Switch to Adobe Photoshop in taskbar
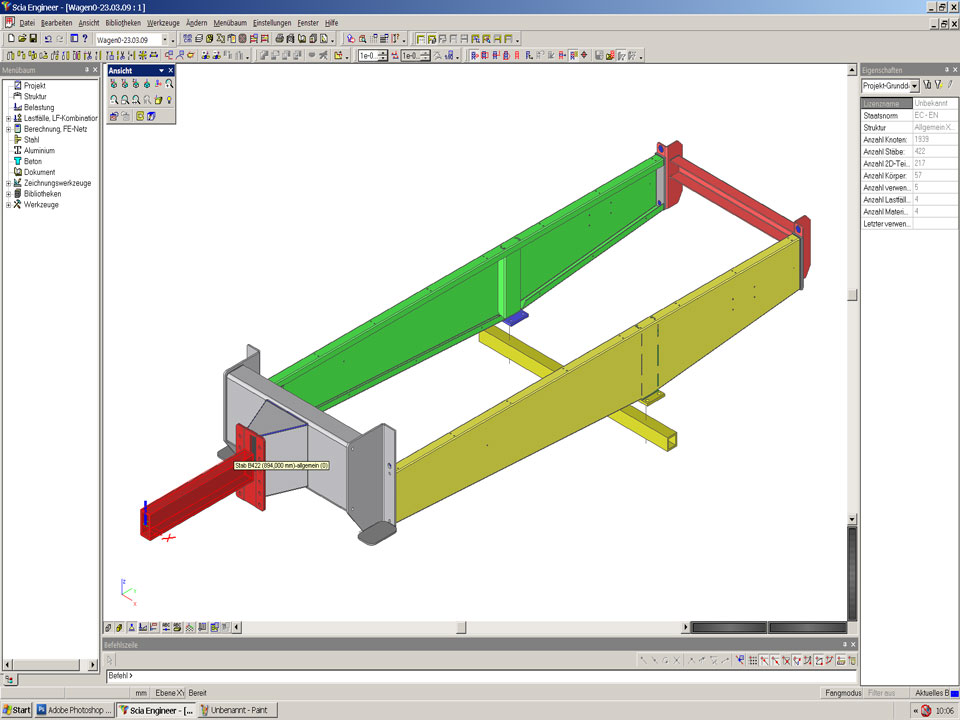 [x=75, y=710]
